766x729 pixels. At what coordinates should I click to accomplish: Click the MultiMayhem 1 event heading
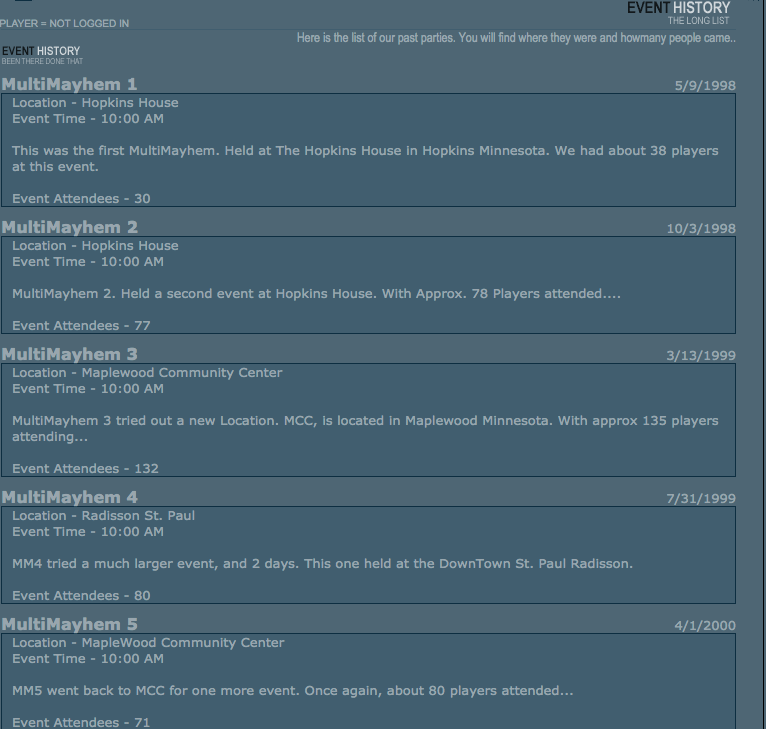(x=69, y=85)
